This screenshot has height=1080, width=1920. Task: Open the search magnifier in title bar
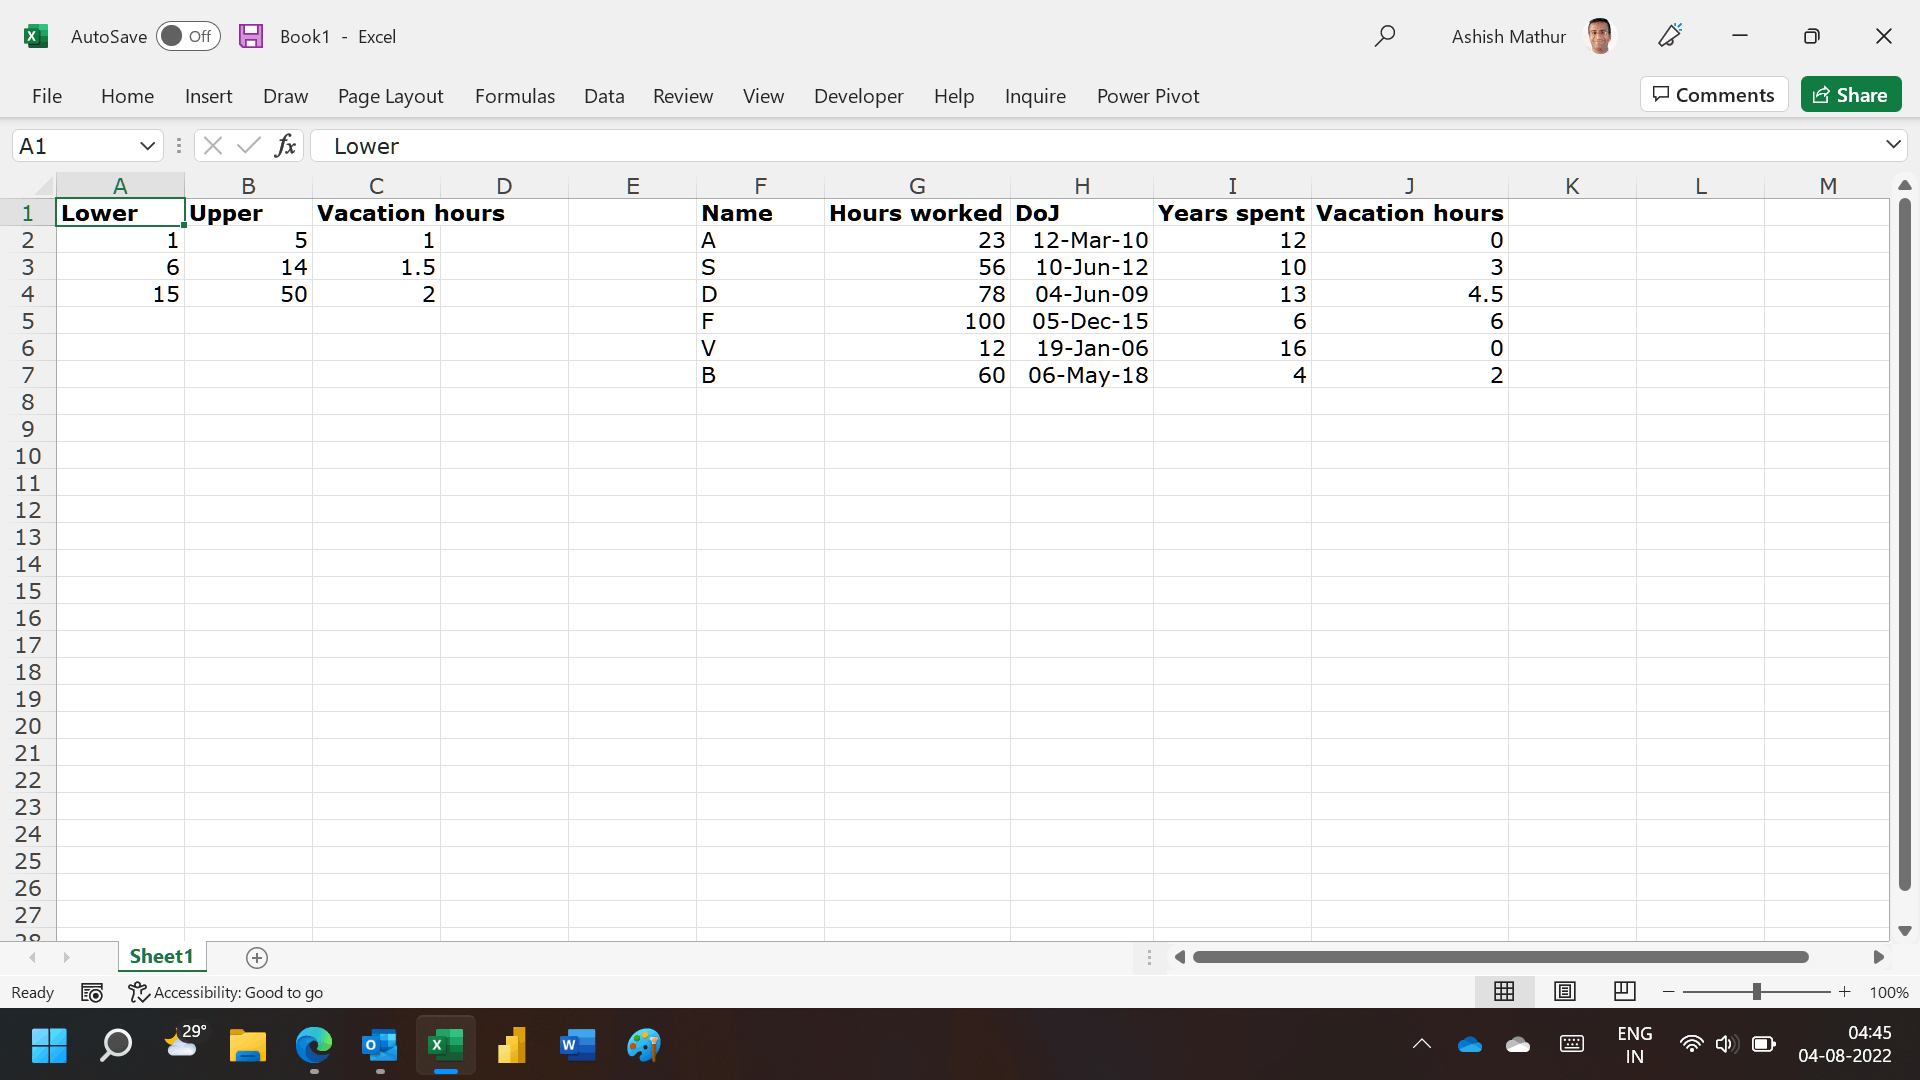(1384, 36)
